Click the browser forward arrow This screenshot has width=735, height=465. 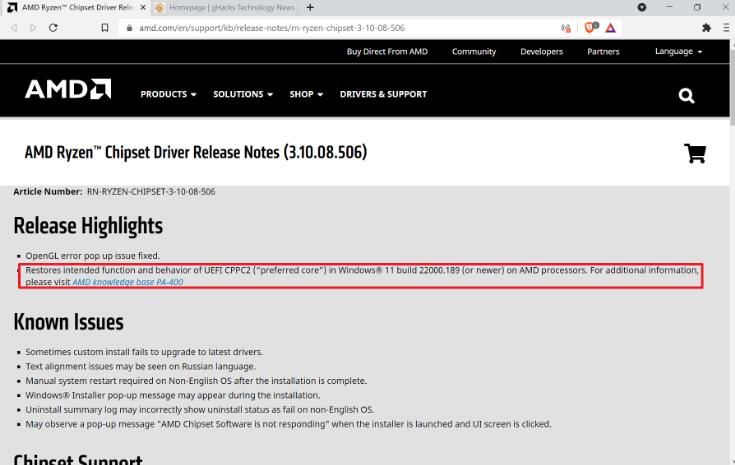[33, 28]
